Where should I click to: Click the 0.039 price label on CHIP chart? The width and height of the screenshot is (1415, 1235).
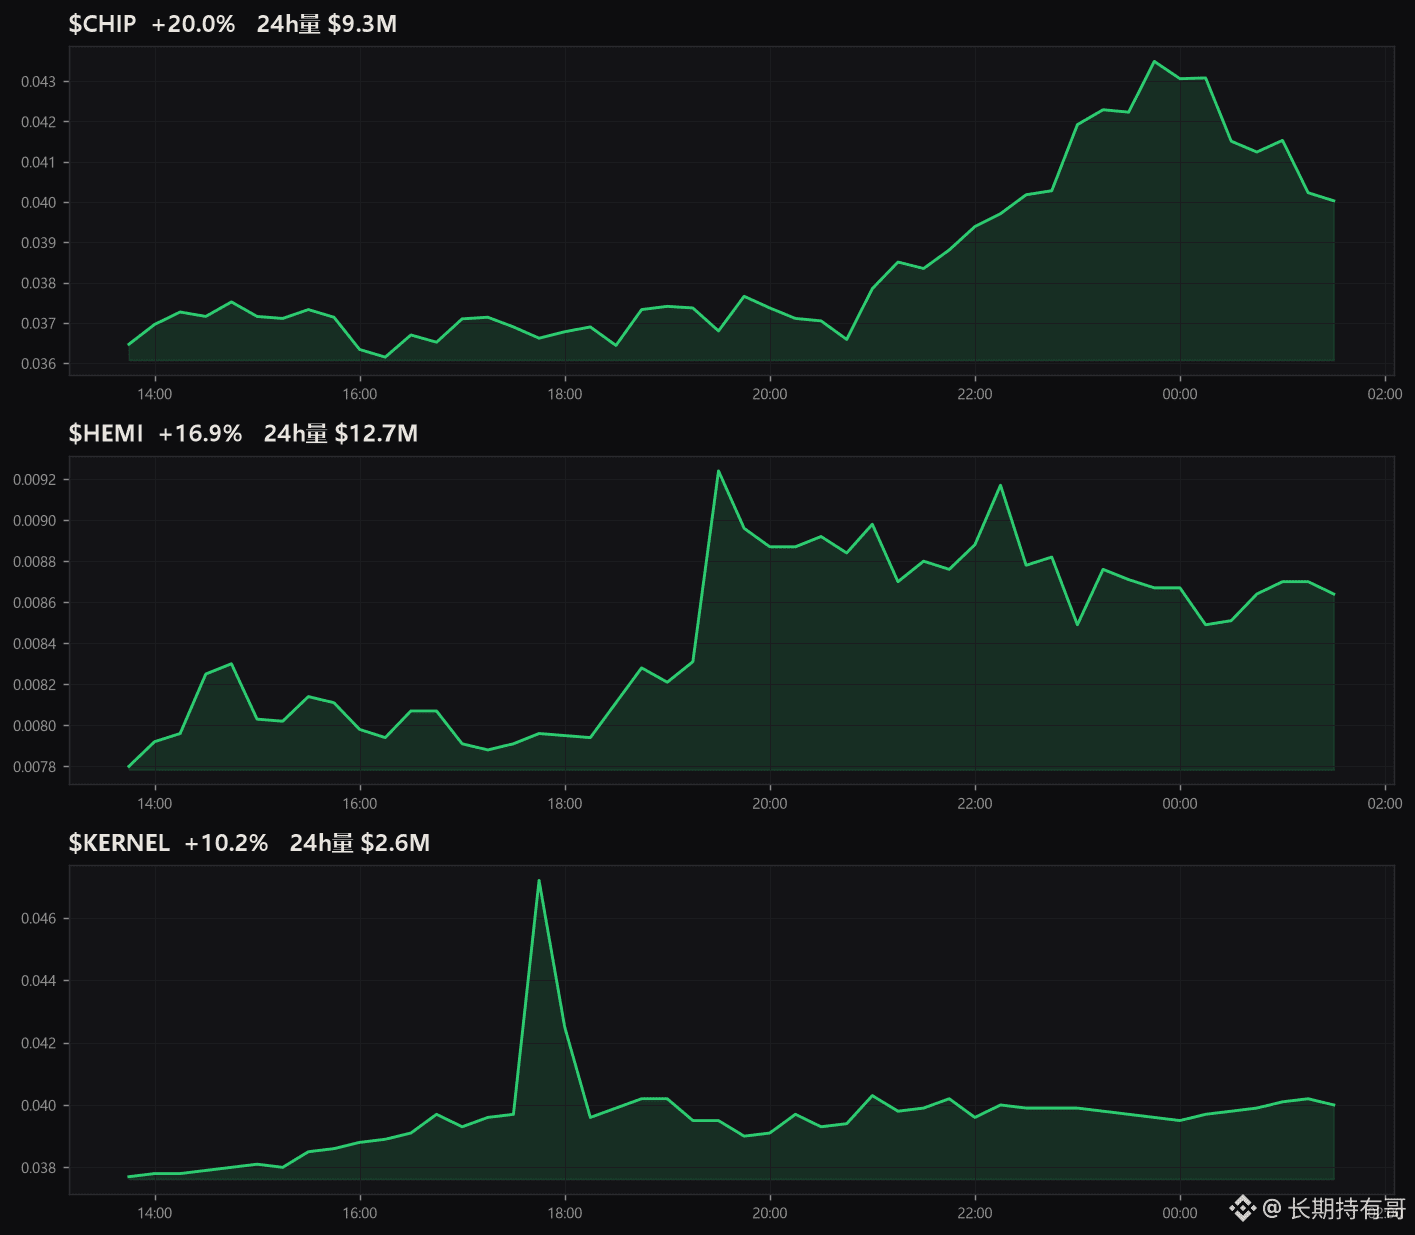[38, 243]
